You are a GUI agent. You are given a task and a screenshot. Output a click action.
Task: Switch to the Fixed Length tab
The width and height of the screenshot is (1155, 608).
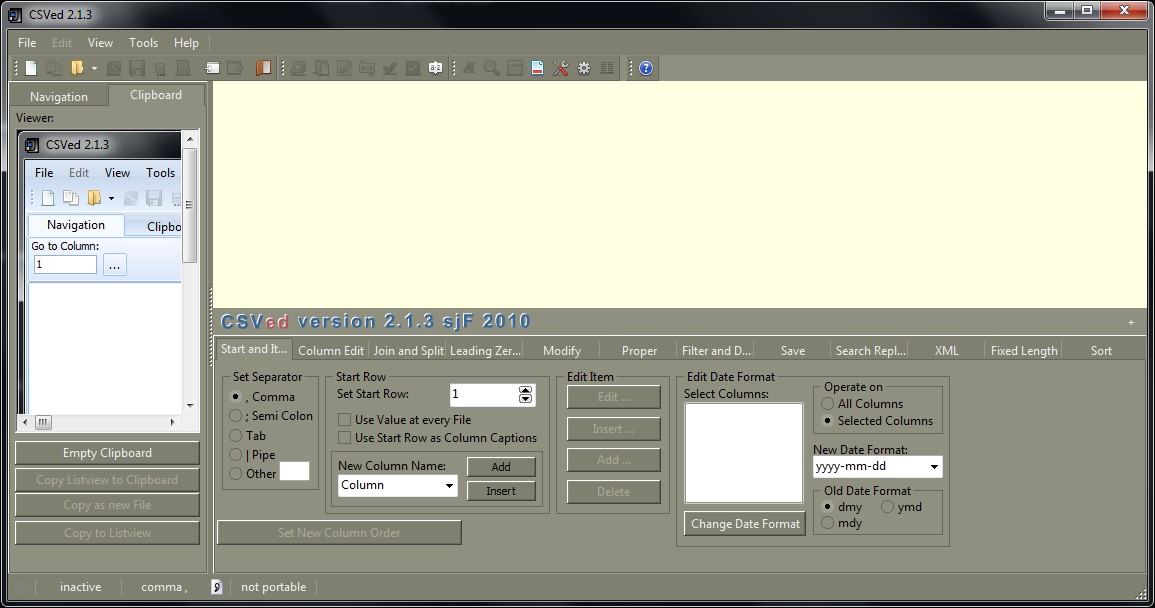pos(1024,351)
